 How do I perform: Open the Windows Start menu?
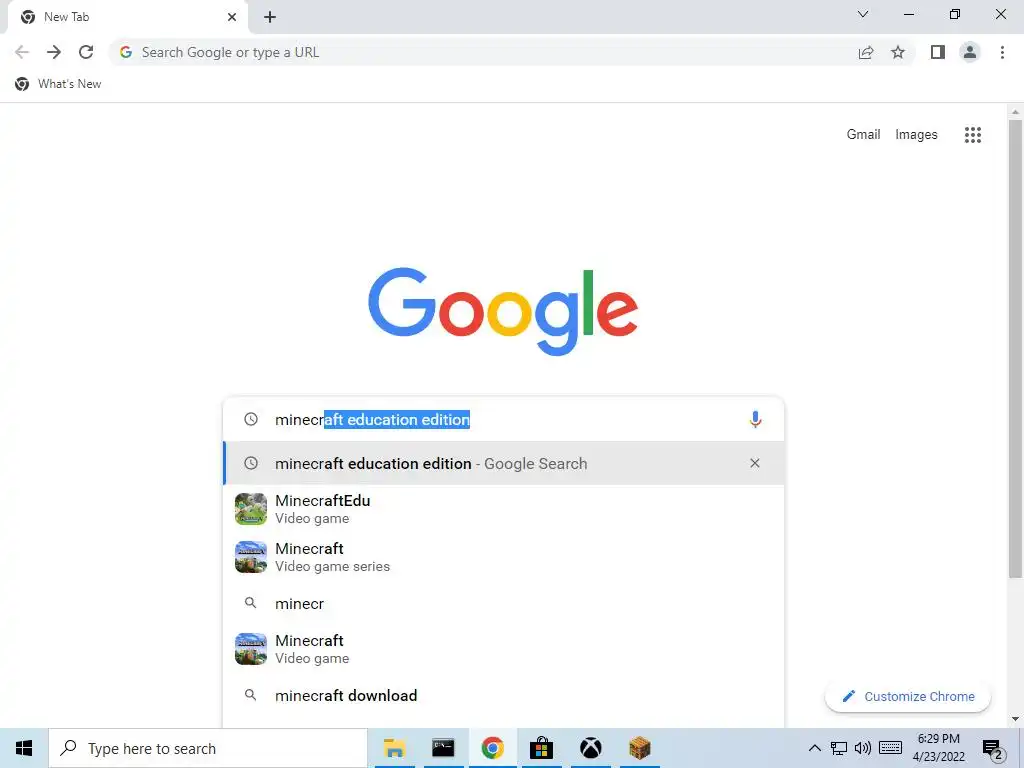click(x=24, y=748)
